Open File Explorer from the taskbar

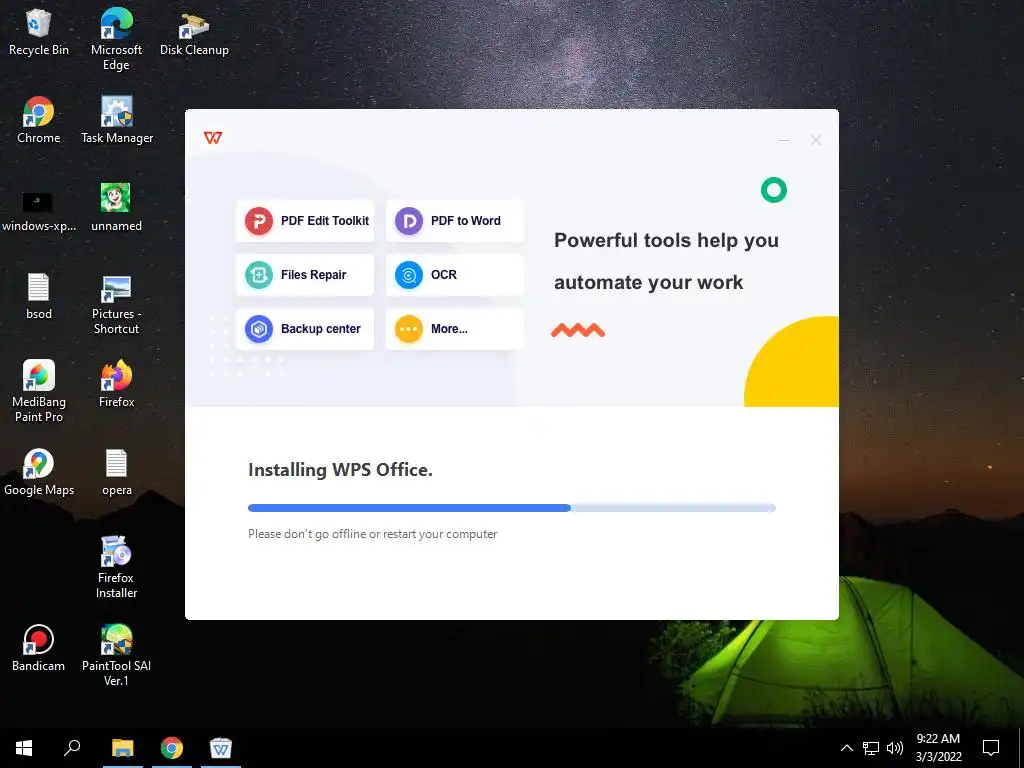122,748
